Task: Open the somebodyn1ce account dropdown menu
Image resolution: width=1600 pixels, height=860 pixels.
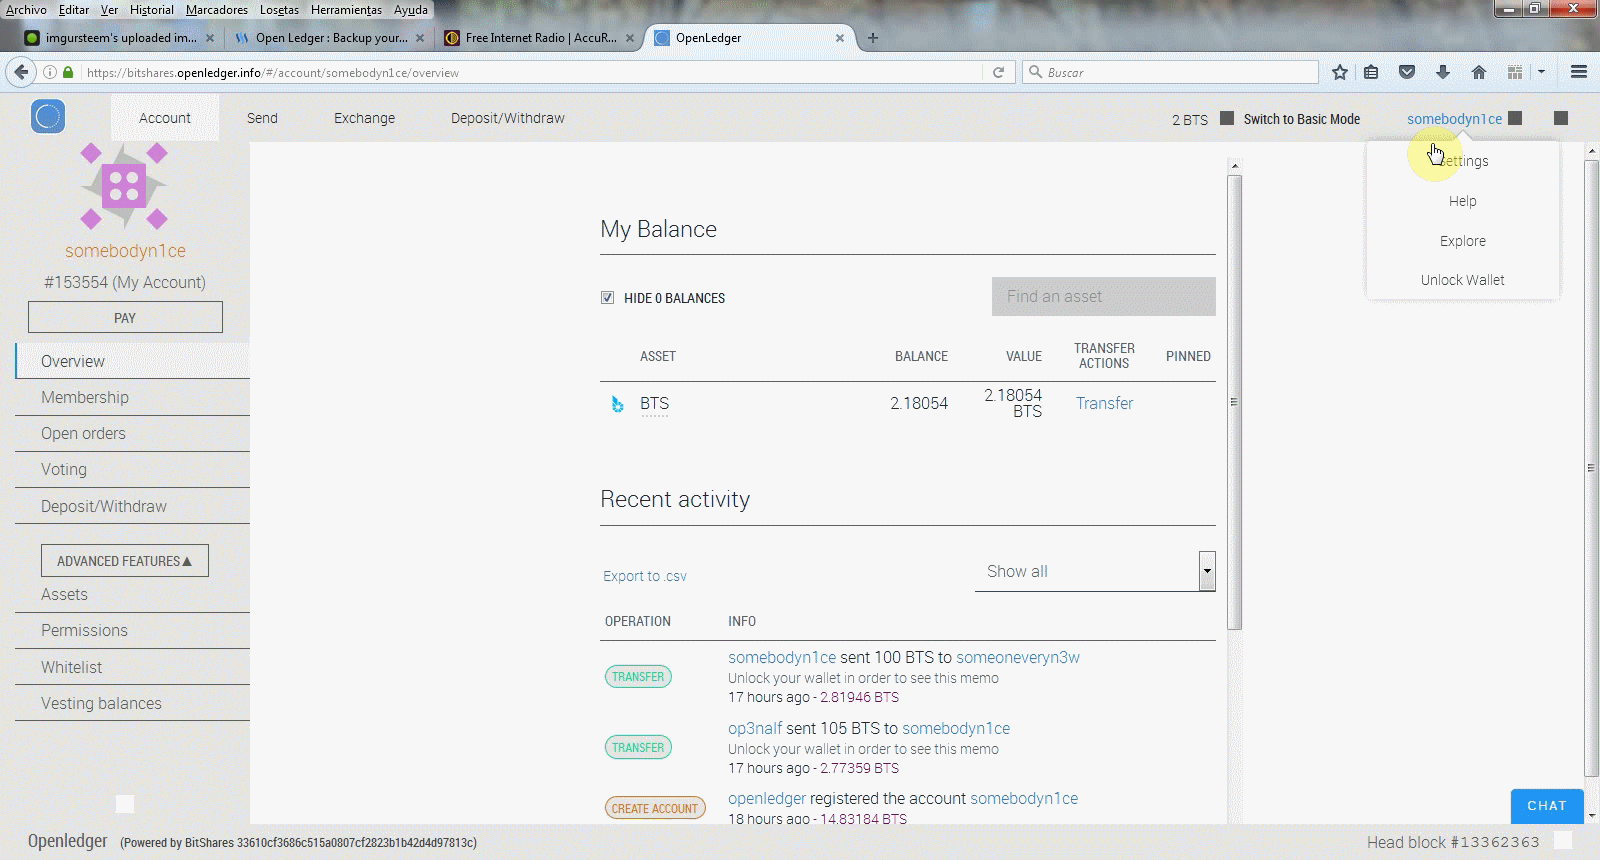Action: click(x=1454, y=119)
